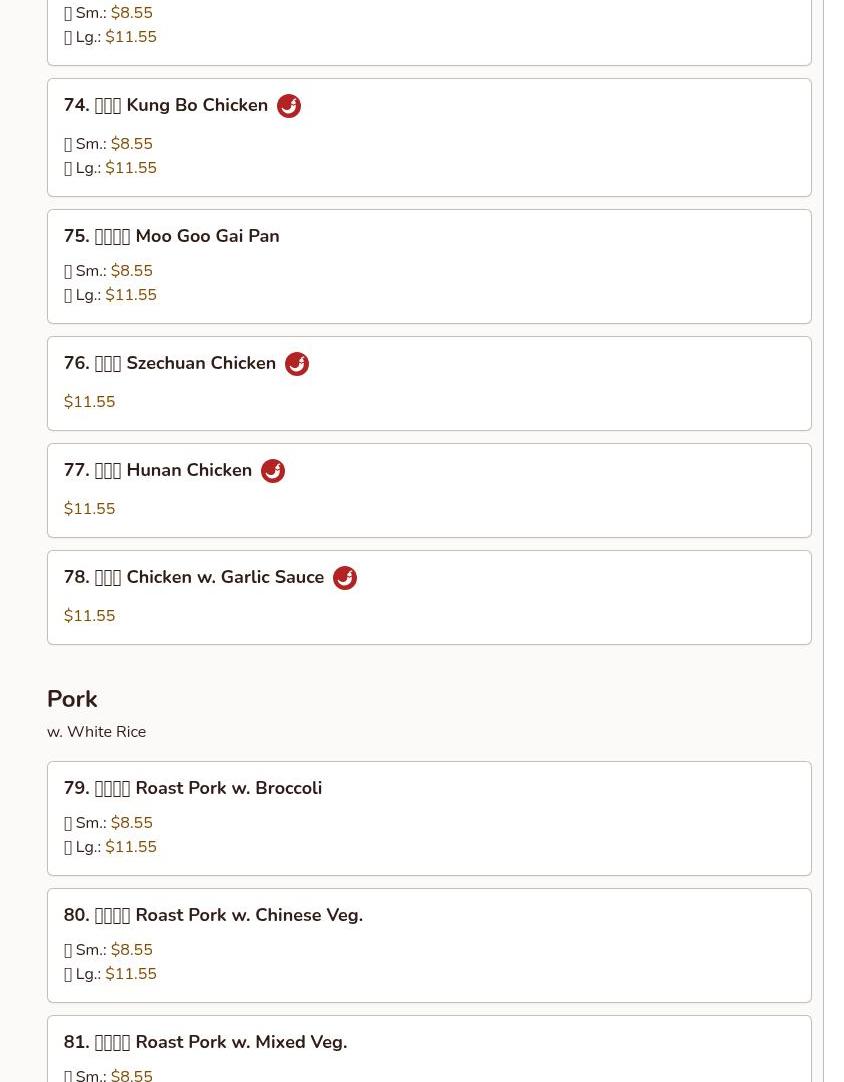Click Moo Goo Gai Pan large $11.55 price
The height and width of the screenshot is (1082, 844).
(131, 295)
